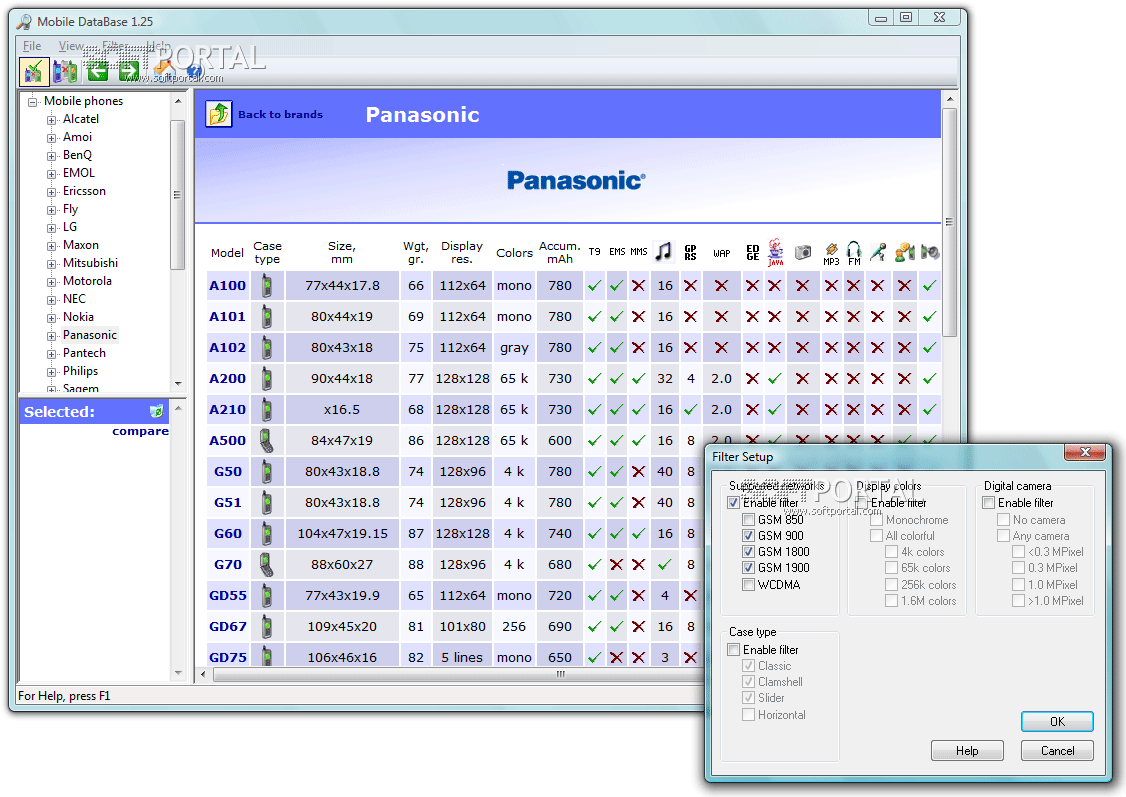Expand the BenQ tree node
Screen dimensions: 1126x797
tap(51, 156)
